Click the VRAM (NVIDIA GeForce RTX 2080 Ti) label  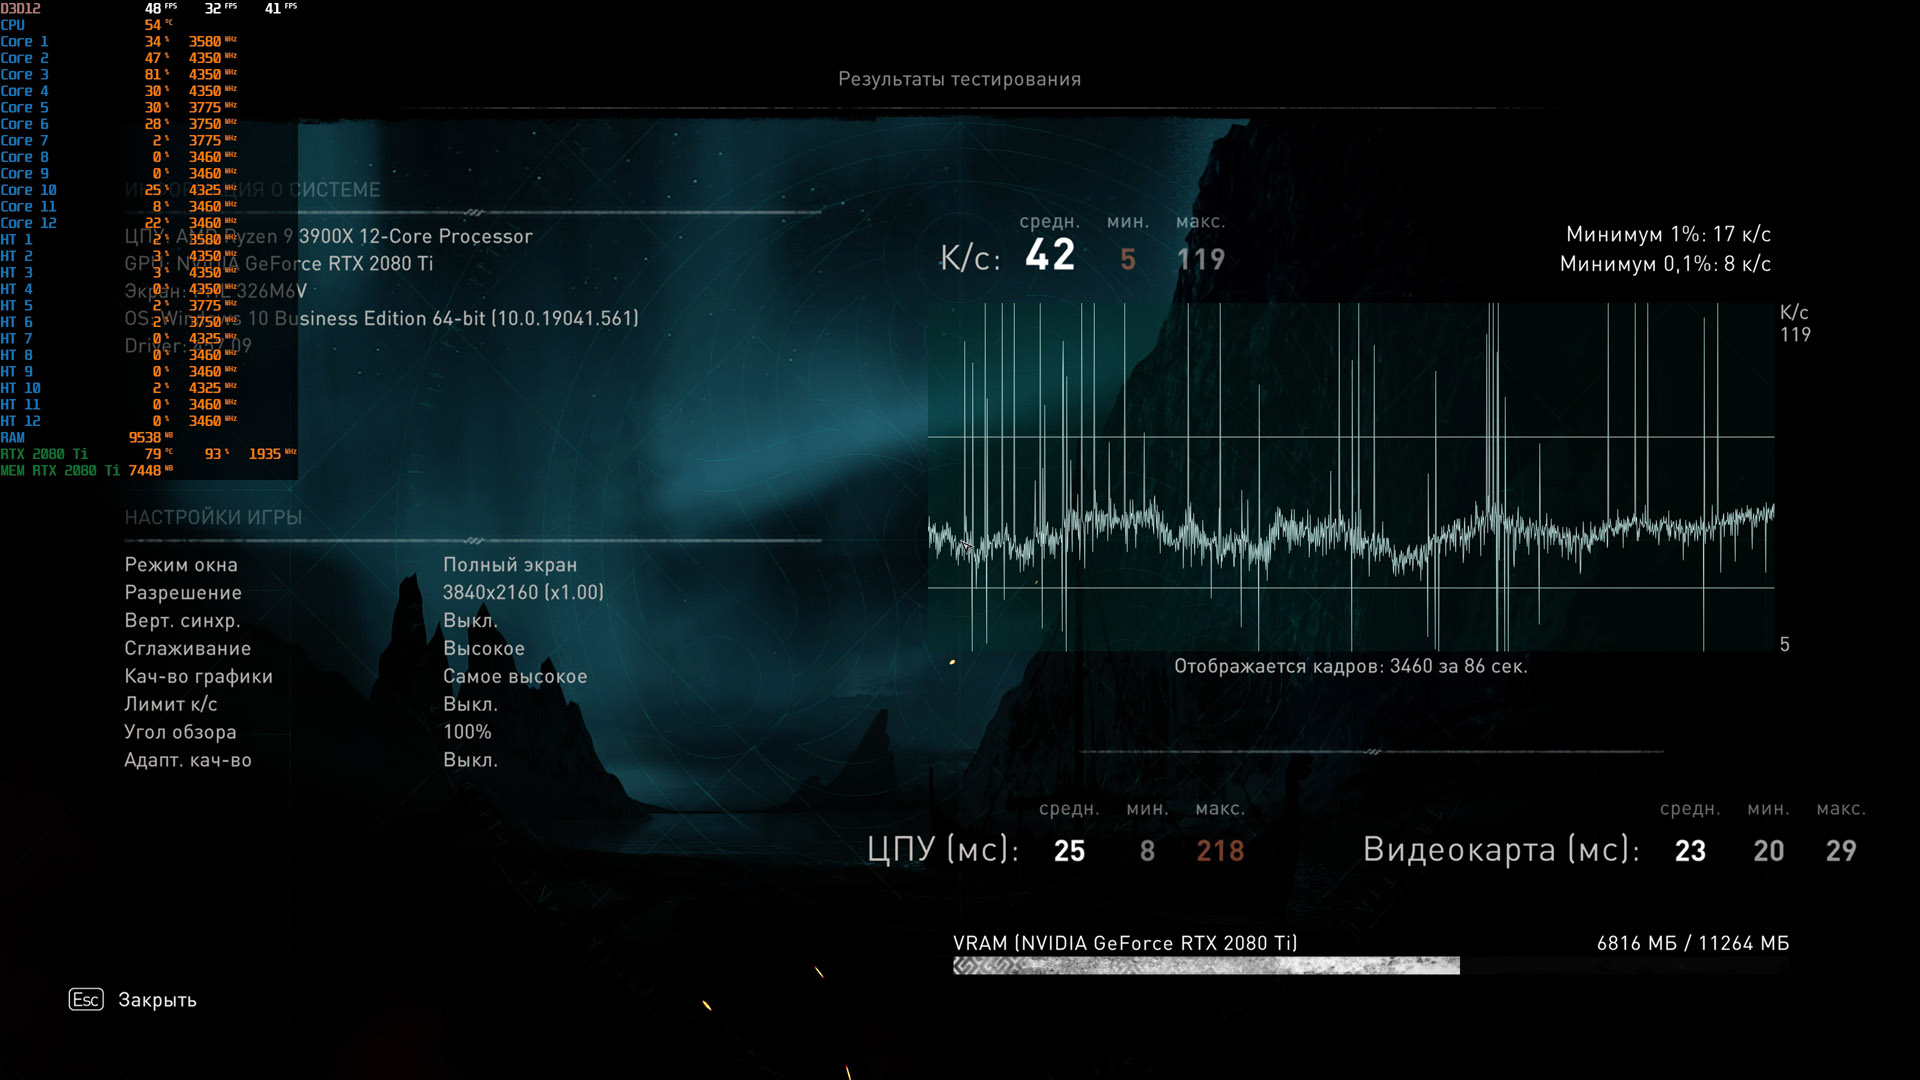click(1125, 943)
